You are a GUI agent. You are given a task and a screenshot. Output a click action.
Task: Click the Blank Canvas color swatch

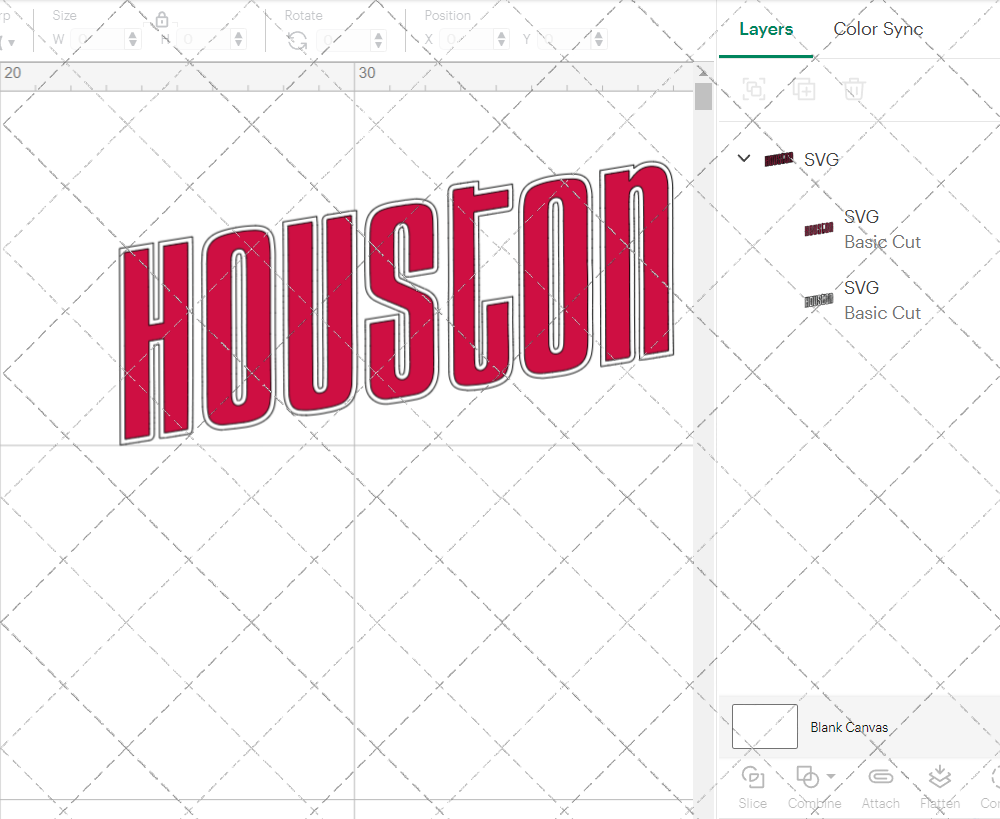[764, 727]
